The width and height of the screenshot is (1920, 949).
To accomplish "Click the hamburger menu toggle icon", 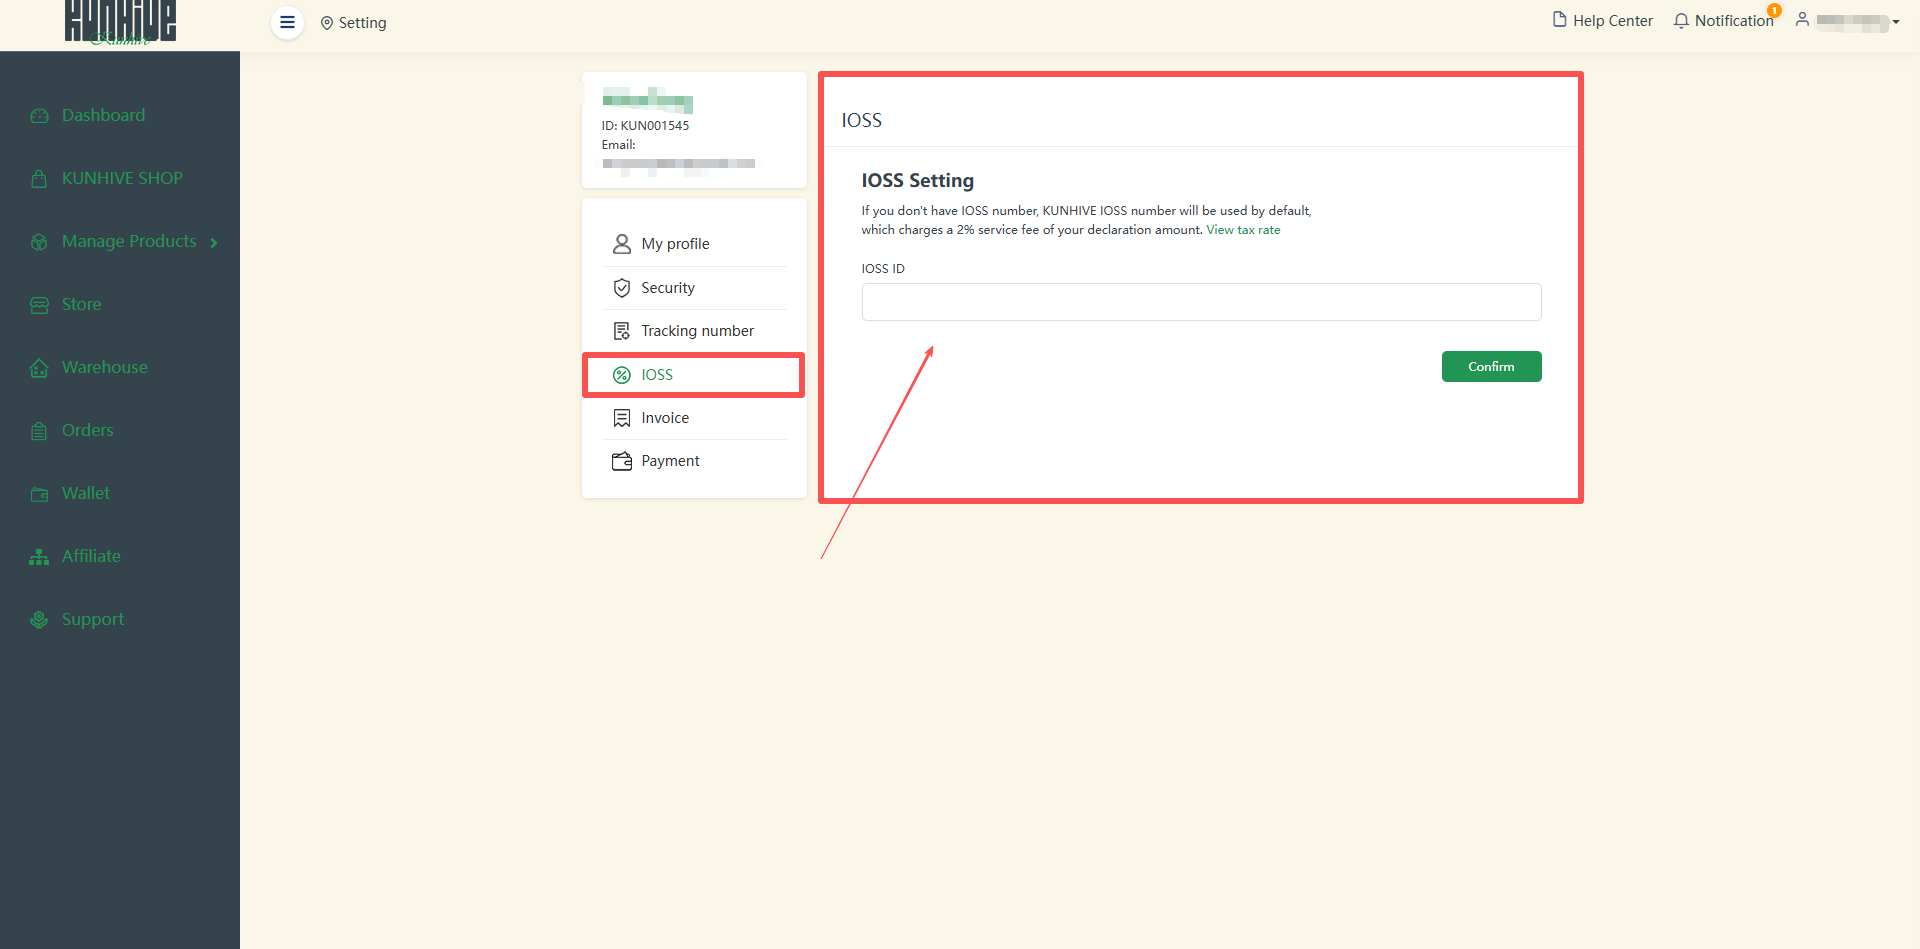I will click(x=287, y=22).
